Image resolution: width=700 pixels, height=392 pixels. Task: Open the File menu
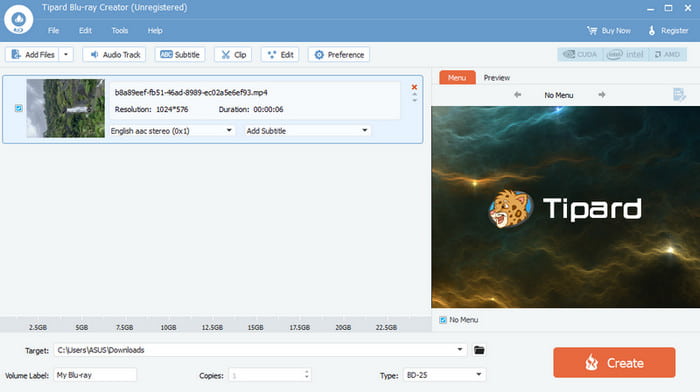(53, 30)
